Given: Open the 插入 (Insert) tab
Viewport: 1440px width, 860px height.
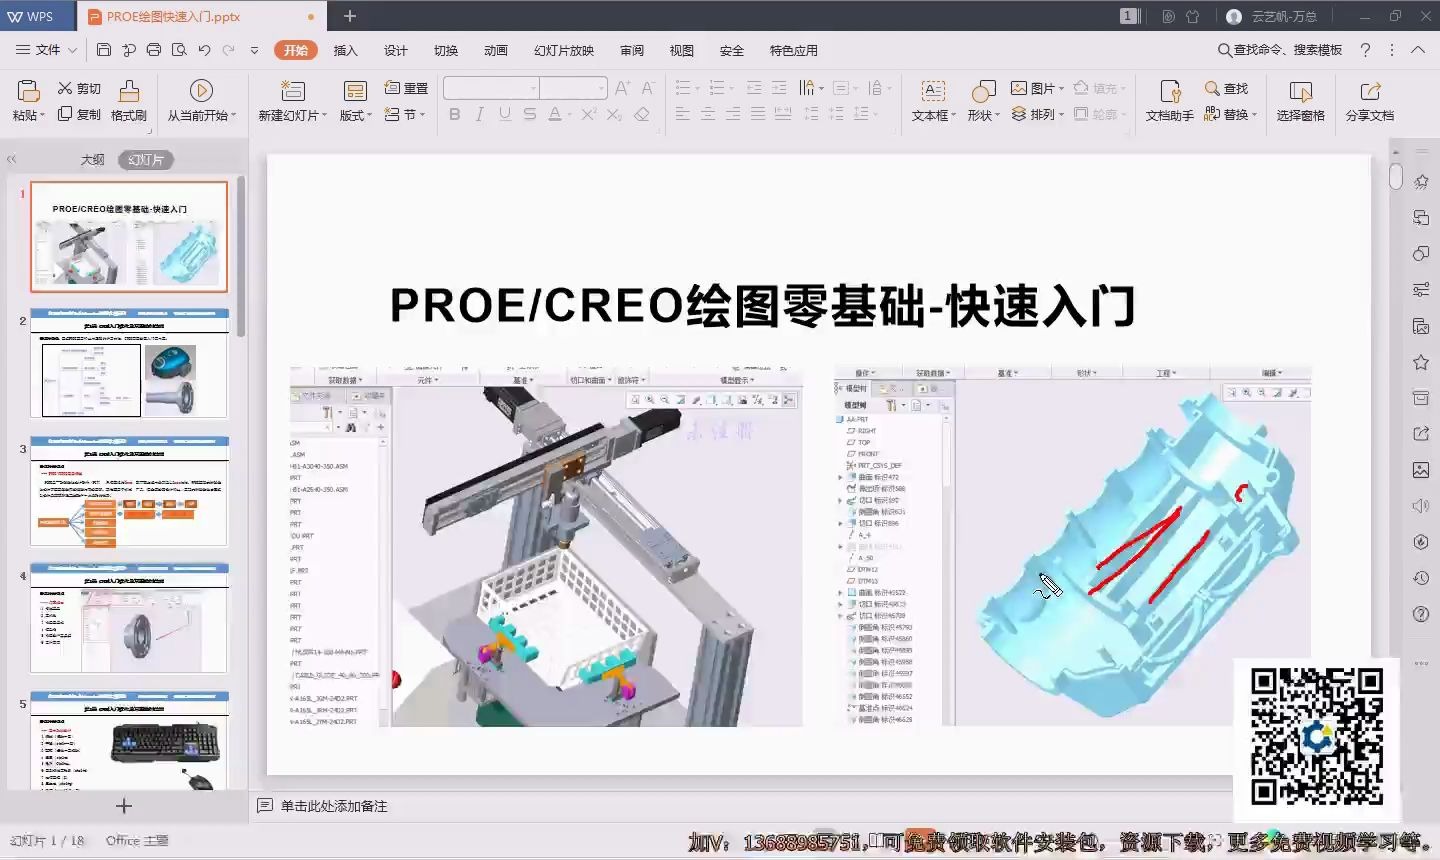Looking at the screenshot, I should point(345,50).
